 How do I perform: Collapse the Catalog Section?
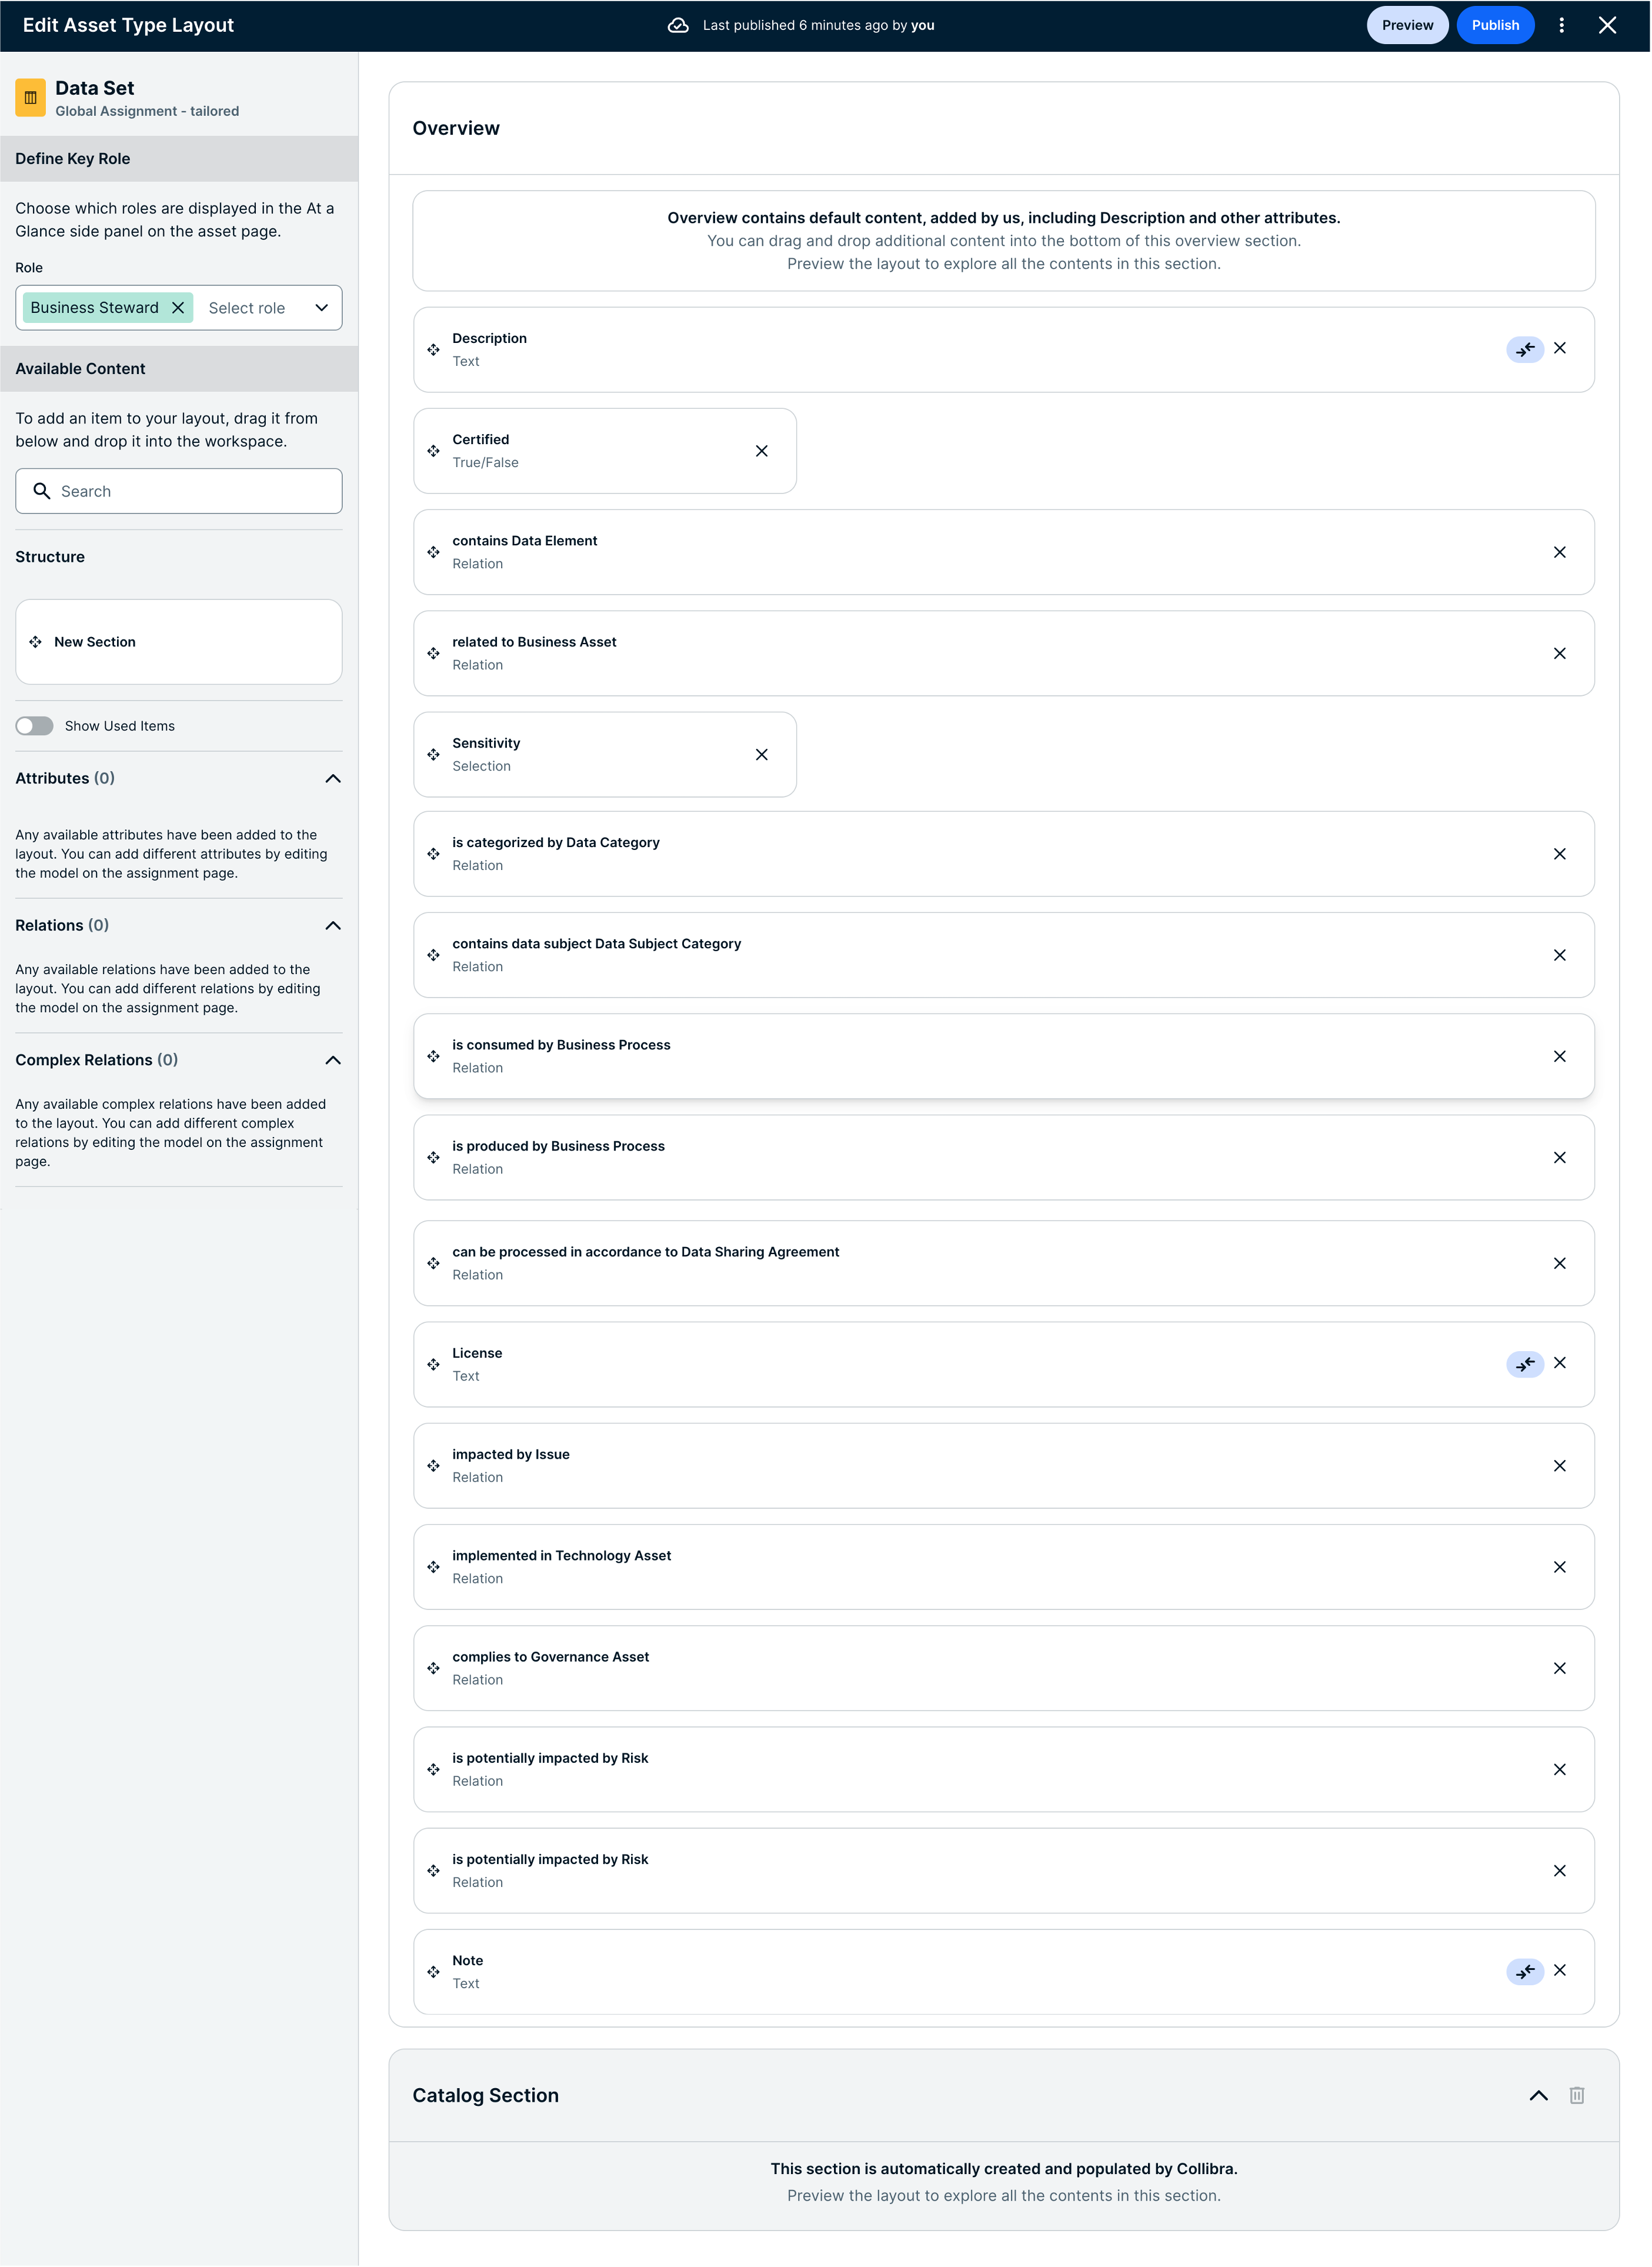point(1539,2095)
